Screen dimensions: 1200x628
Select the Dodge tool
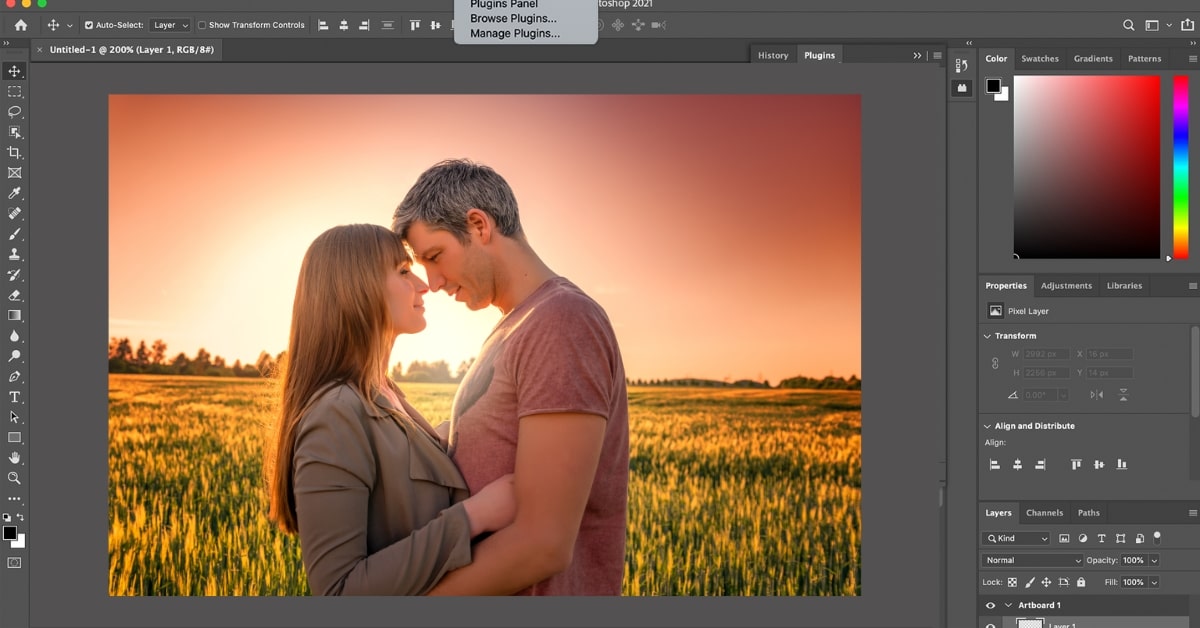pos(14,356)
